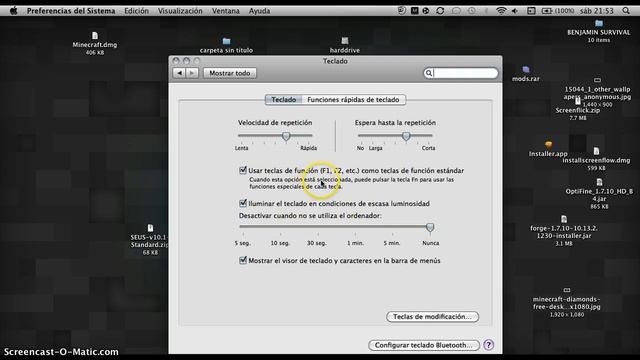This screenshot has height=360, width=640.
Task: Click the sync arrows icon in menu bar
Action: [440, 11]
